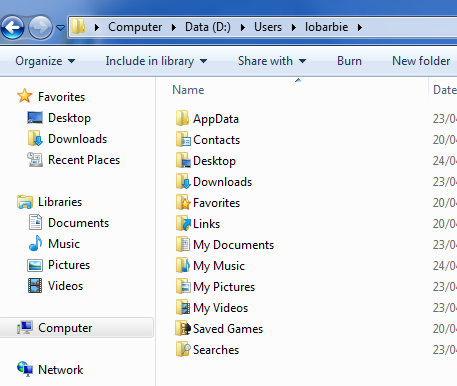The image size is (457, 386).
Task: Open the Music library in the sidebar
Action: coord(64,244)
